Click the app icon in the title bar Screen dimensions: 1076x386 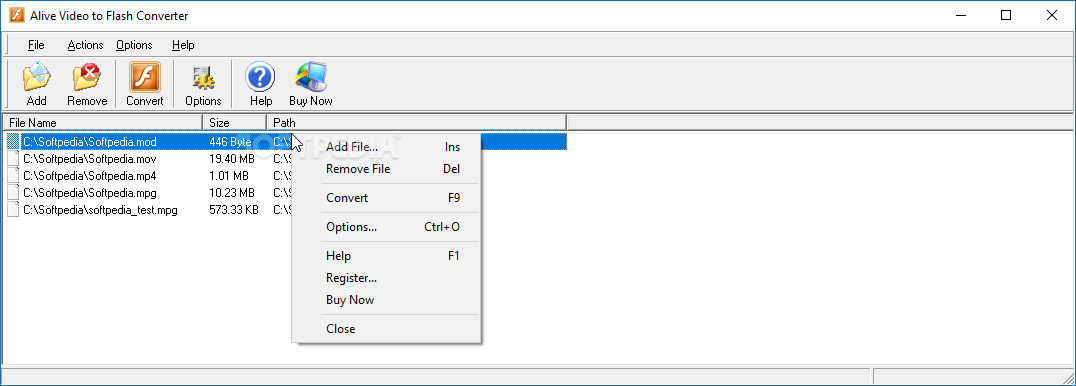(16, 15)
